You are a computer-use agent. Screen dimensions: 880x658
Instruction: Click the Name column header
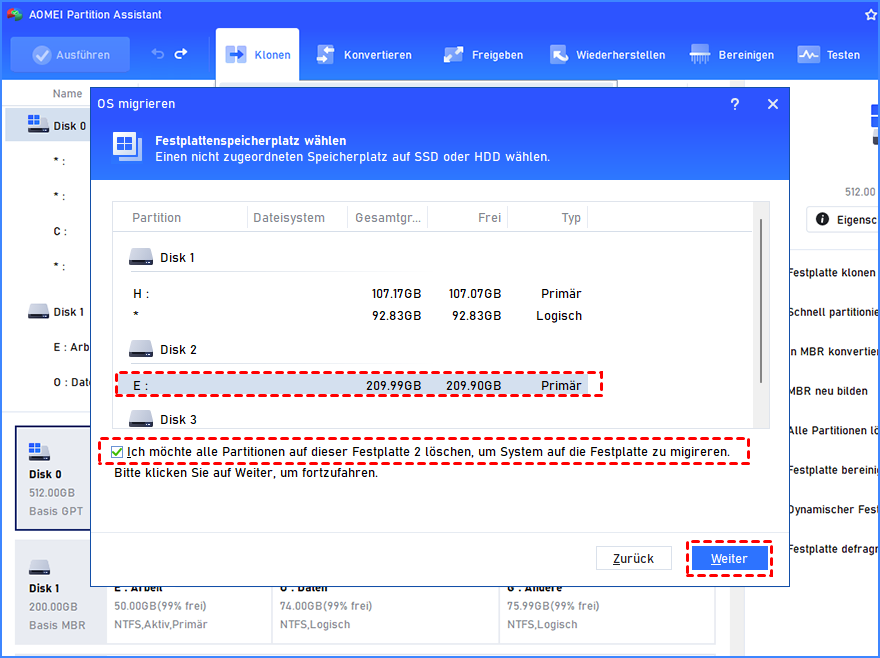tap(67, 94)
